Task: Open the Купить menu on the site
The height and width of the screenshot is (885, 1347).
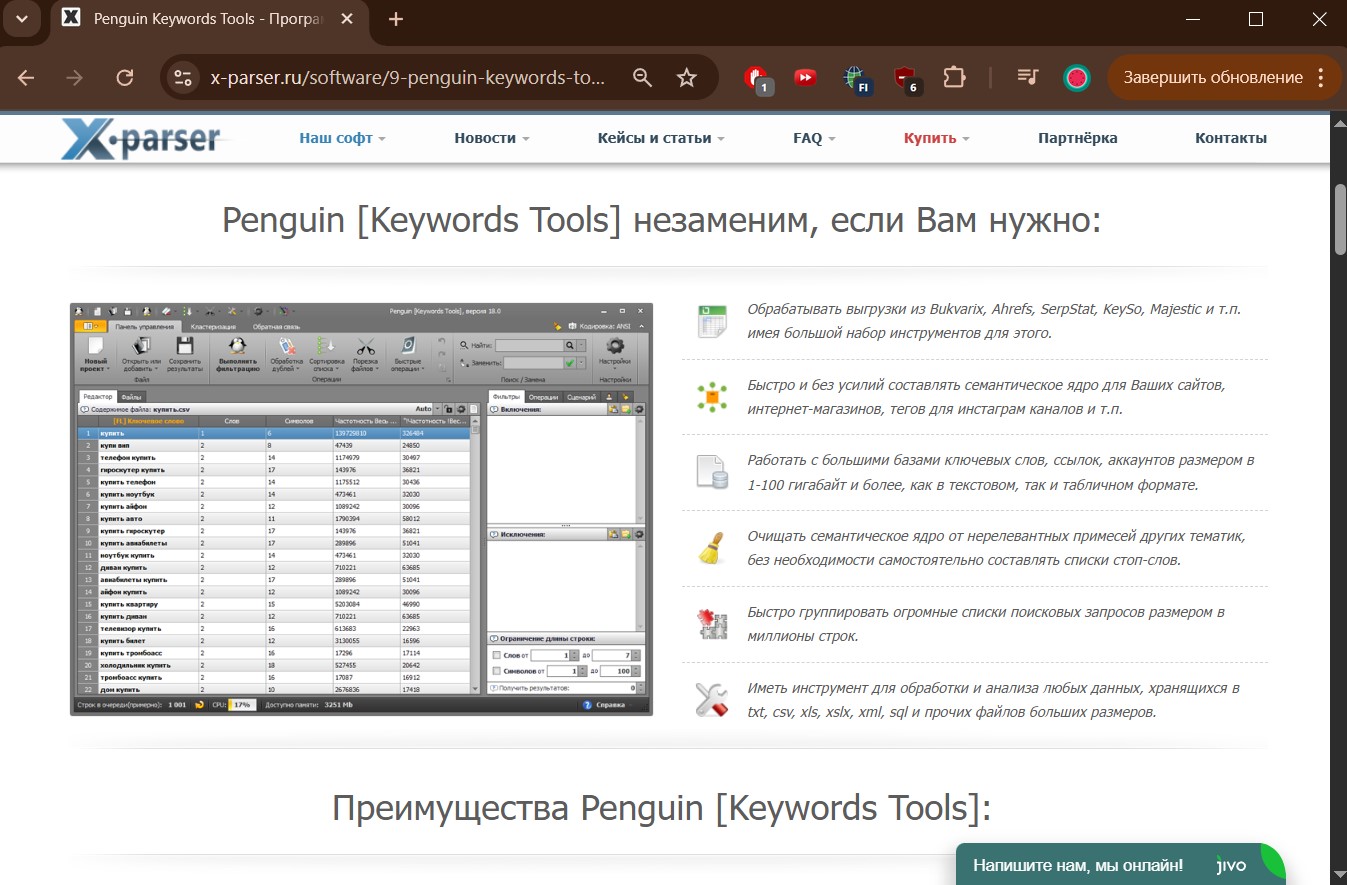Action: point(930,138)
